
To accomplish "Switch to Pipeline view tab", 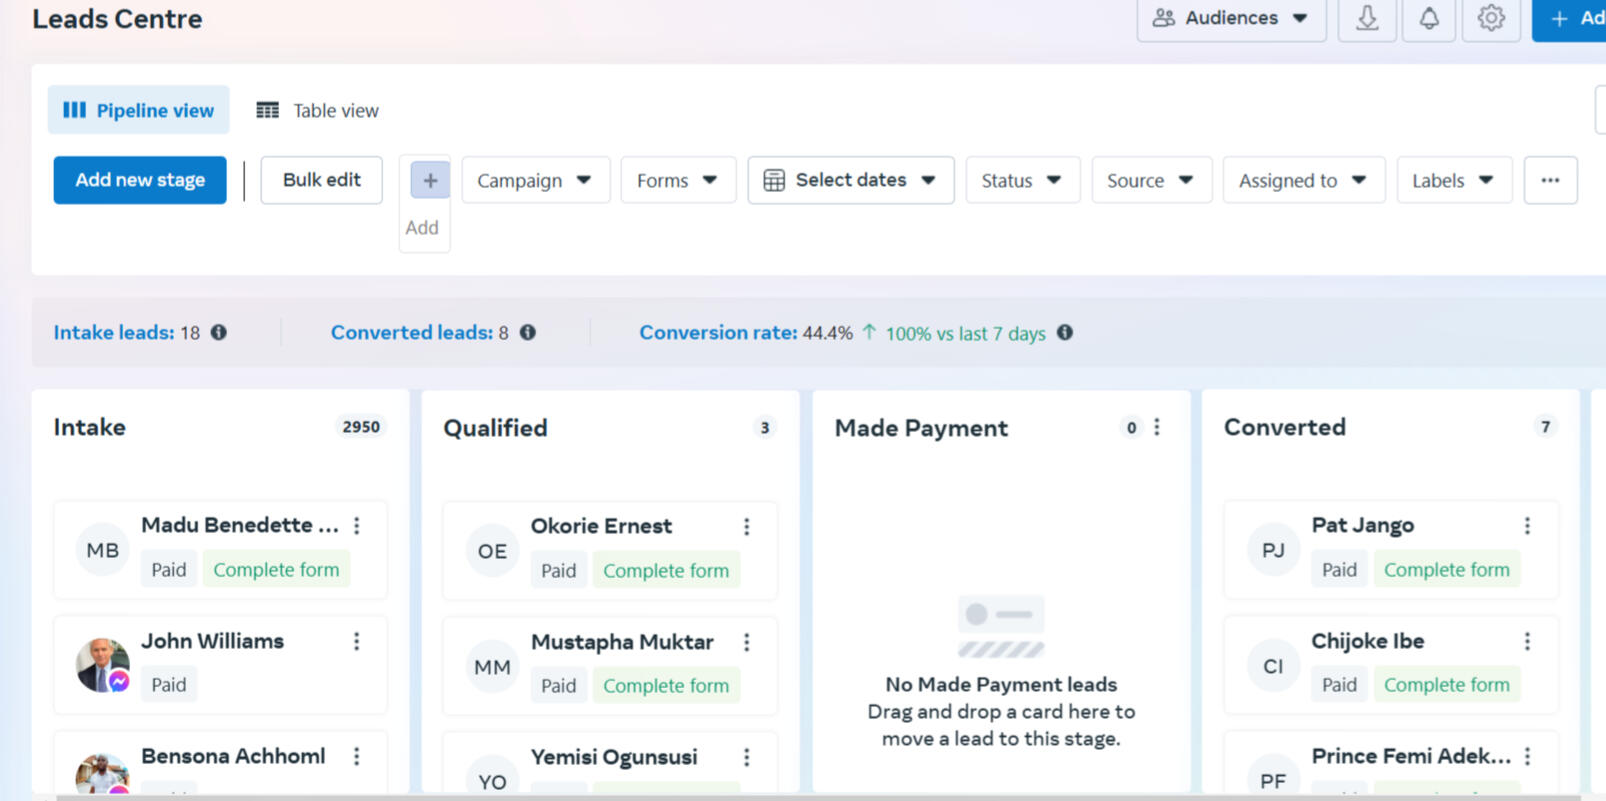I will (x=138, y=110).
